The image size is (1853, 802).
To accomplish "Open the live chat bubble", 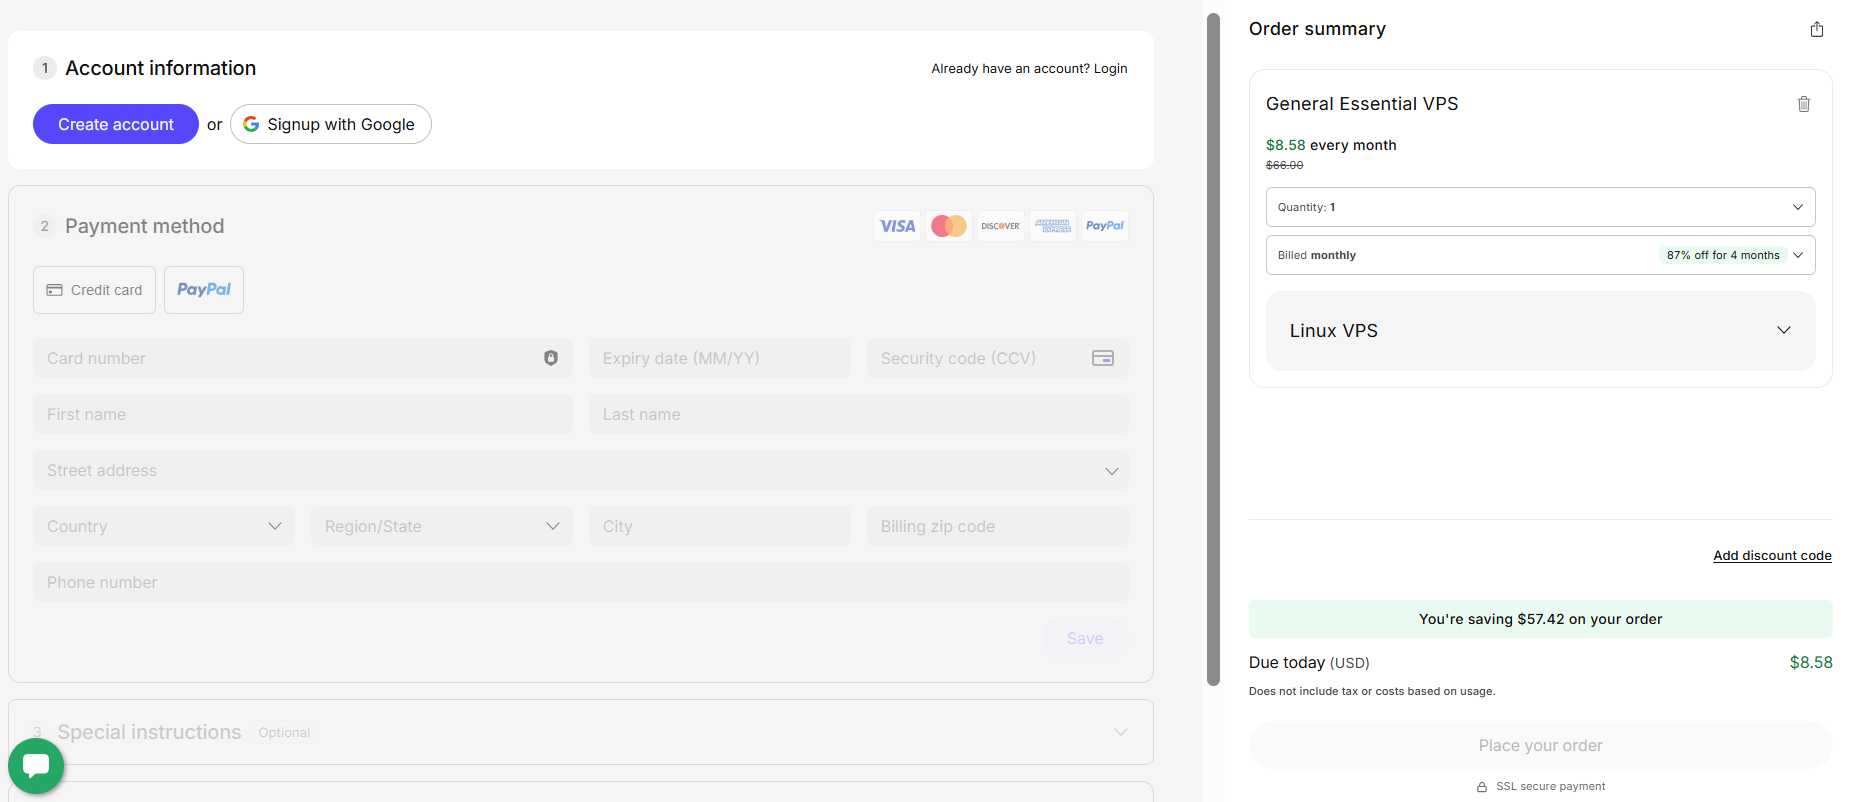I will pos(36,766).
